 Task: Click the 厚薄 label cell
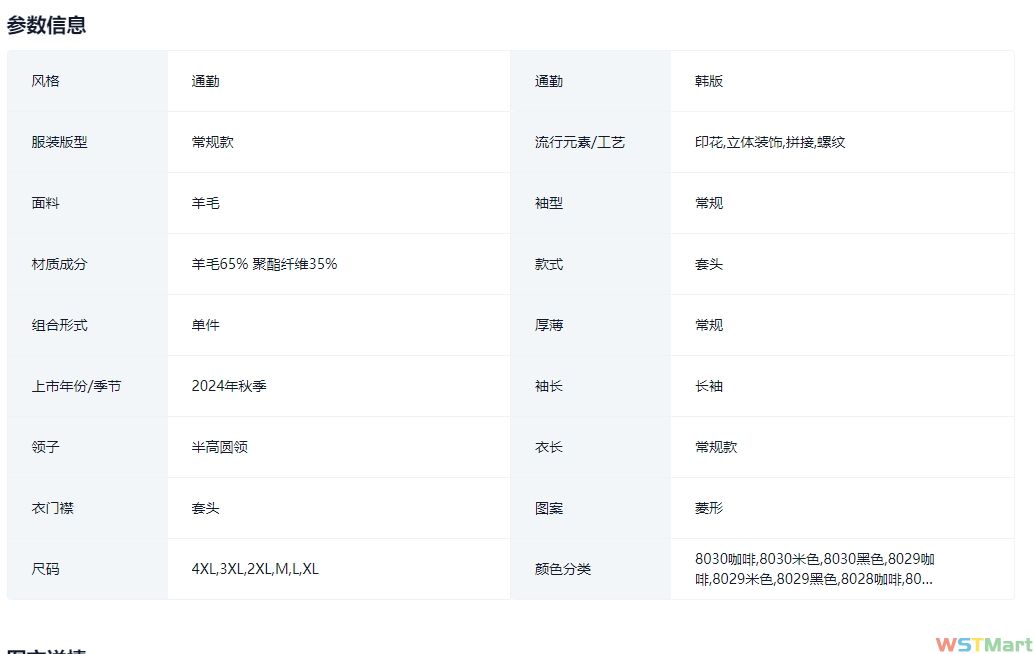click(549, 325)
